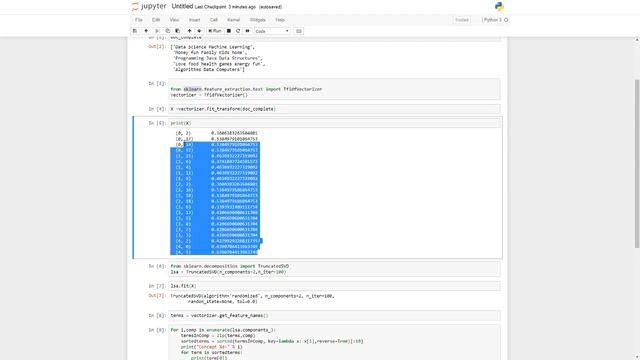The image size is (640, 360).
Task: Open the command palette keyboard icon
Action: tap(299, 31)
